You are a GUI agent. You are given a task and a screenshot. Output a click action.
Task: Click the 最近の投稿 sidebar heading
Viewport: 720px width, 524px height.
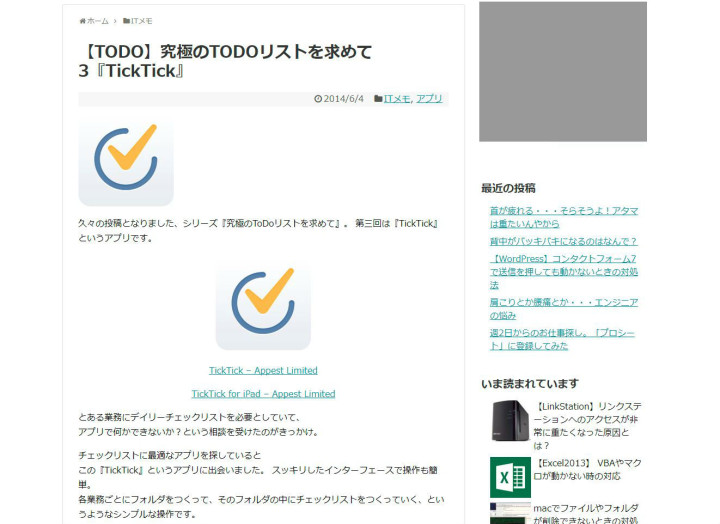[x=508, y=188]
